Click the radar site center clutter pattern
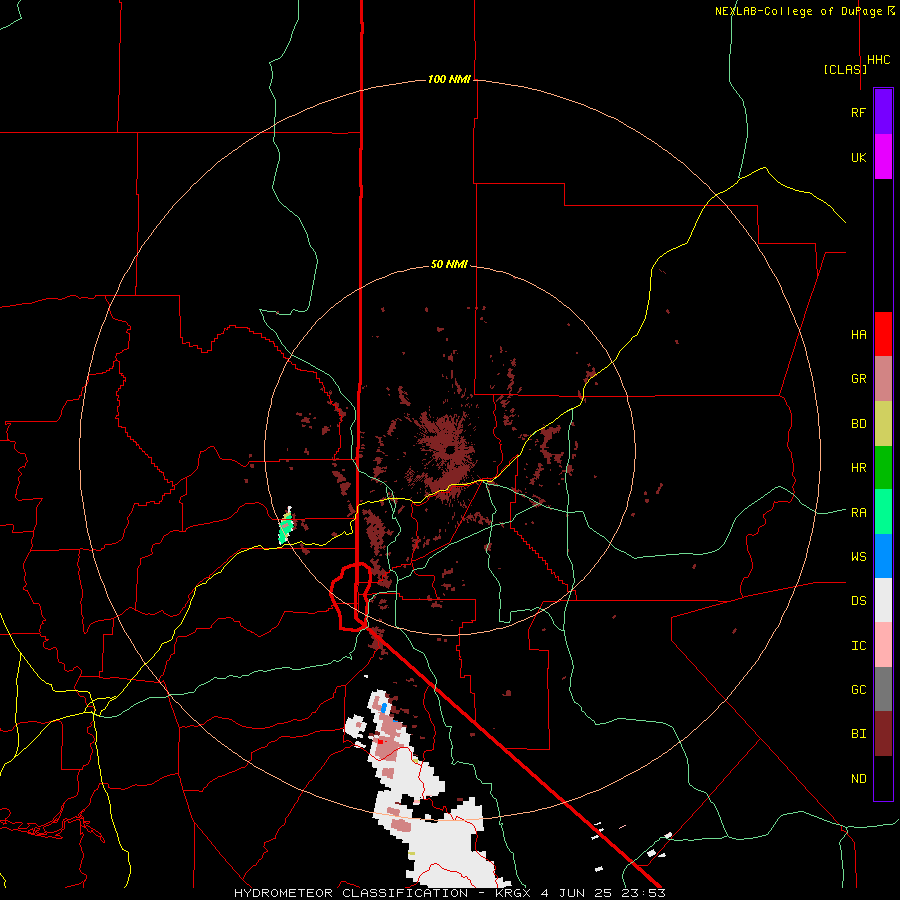900x900 pixels. pos(448,448)
